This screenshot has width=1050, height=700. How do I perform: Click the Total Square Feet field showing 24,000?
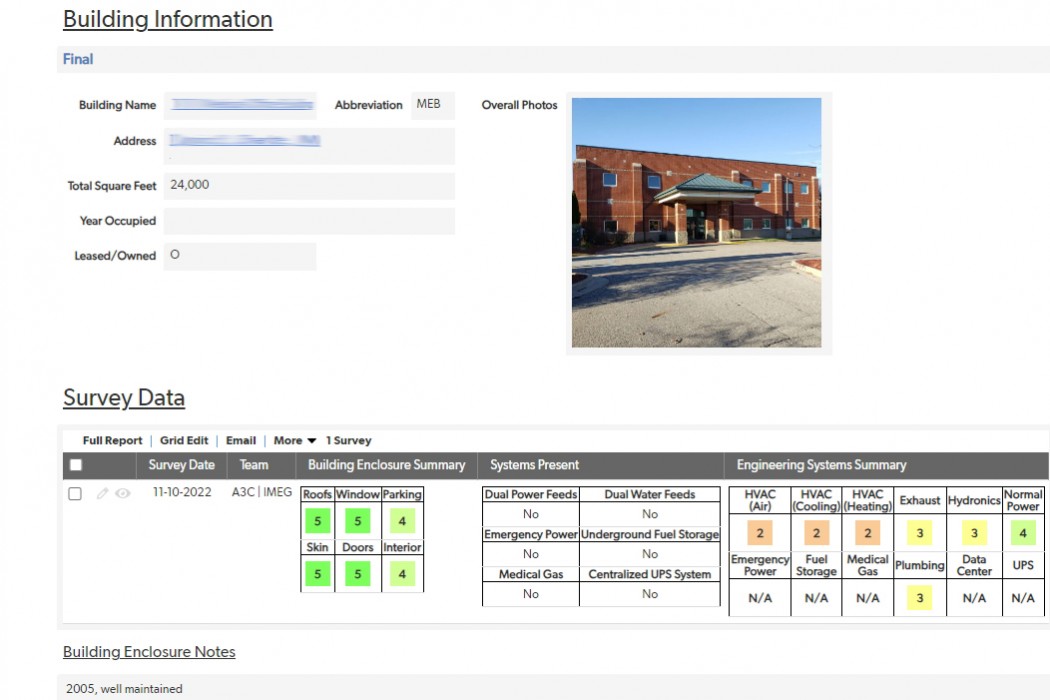(x=310, y=185)
